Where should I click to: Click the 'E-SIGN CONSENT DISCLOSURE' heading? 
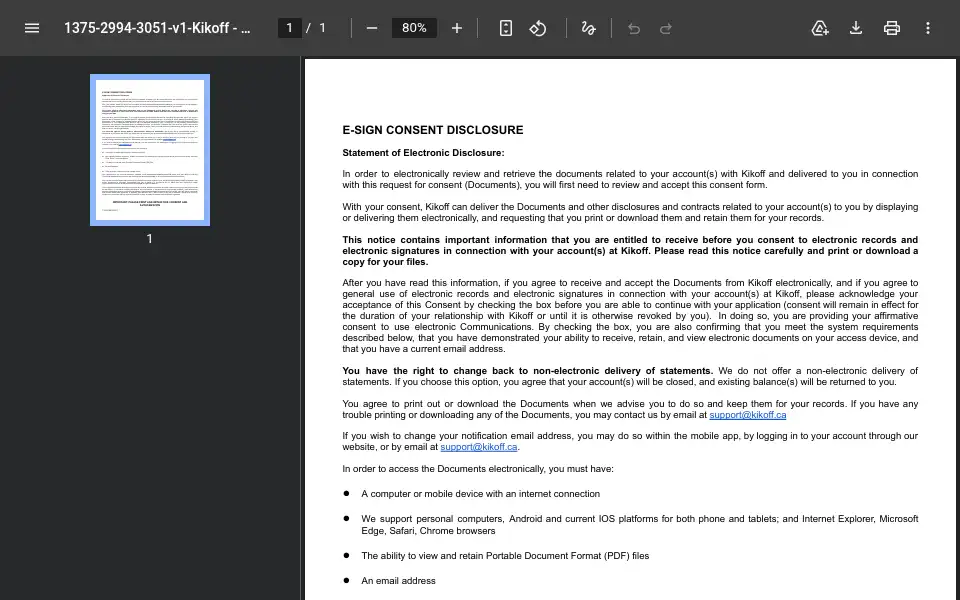coord(433,130)
